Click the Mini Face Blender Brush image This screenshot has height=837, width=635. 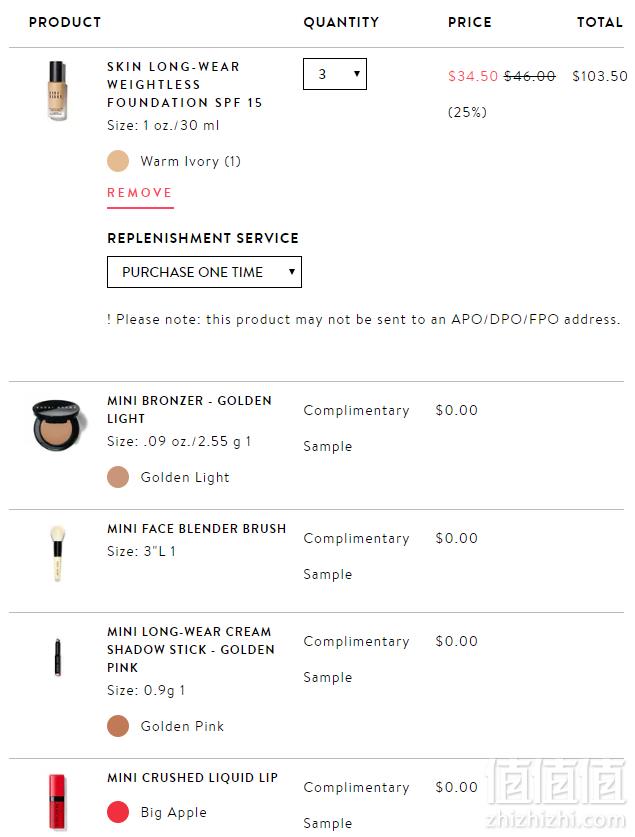(57, 553)
